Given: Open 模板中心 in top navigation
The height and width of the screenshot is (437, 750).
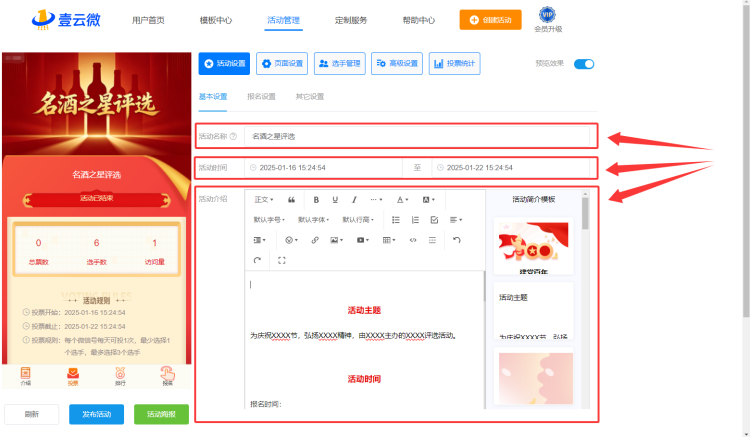Looking at the screenshot, I should tap(216, 20).
